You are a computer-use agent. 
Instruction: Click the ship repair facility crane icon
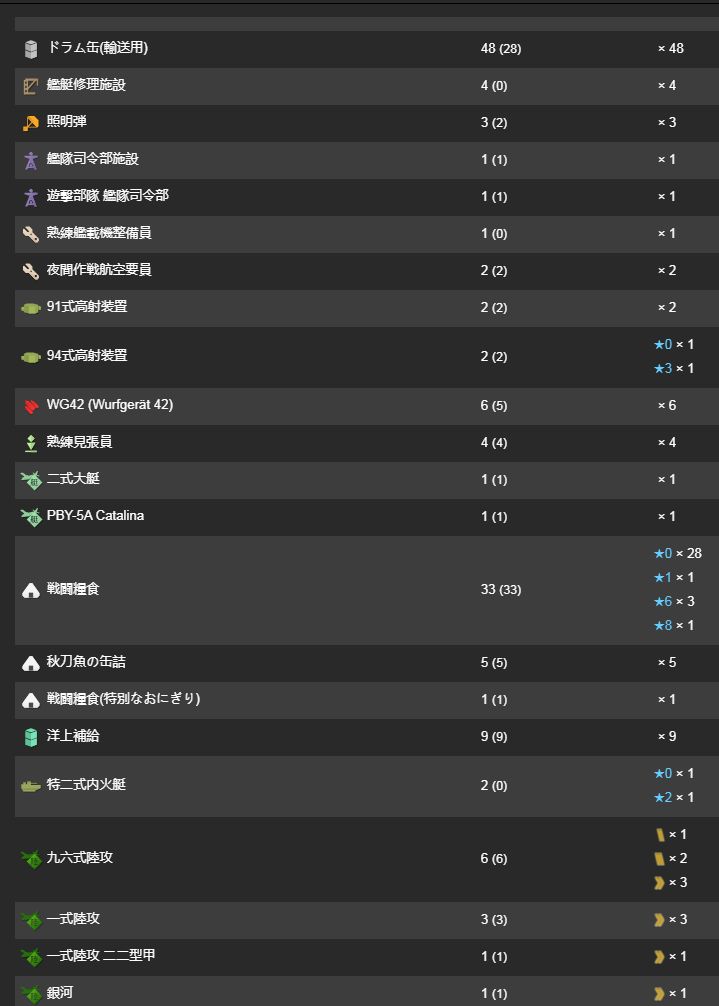31,86
